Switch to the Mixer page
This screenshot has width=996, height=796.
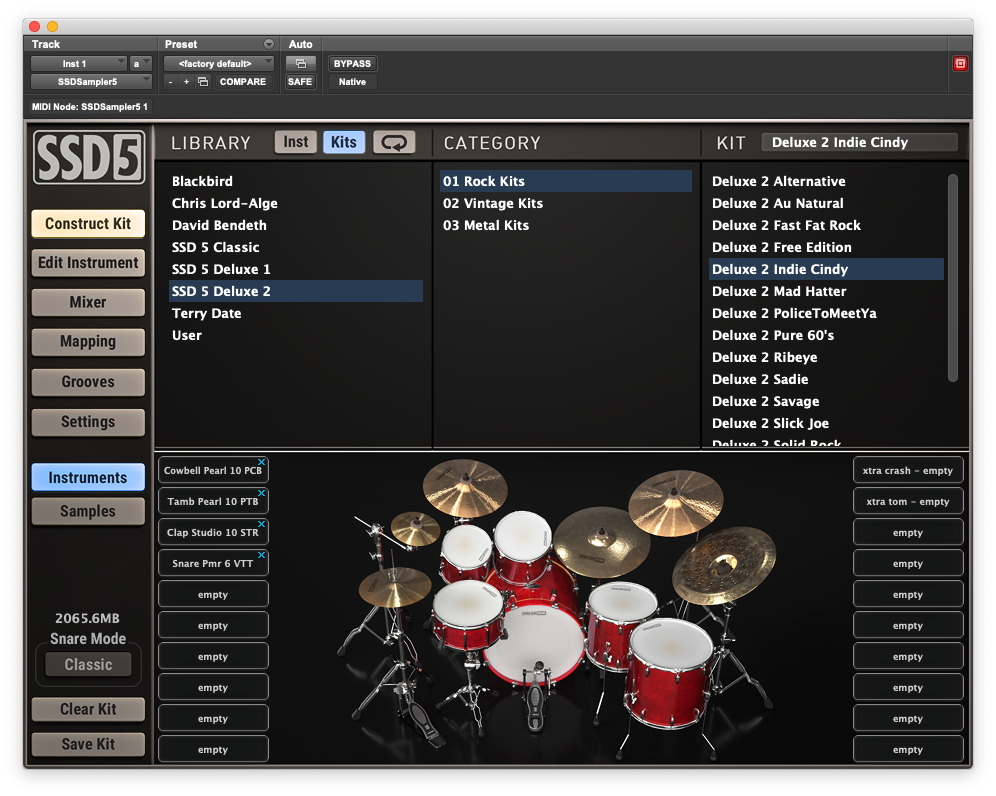click(x=88, y=302)
